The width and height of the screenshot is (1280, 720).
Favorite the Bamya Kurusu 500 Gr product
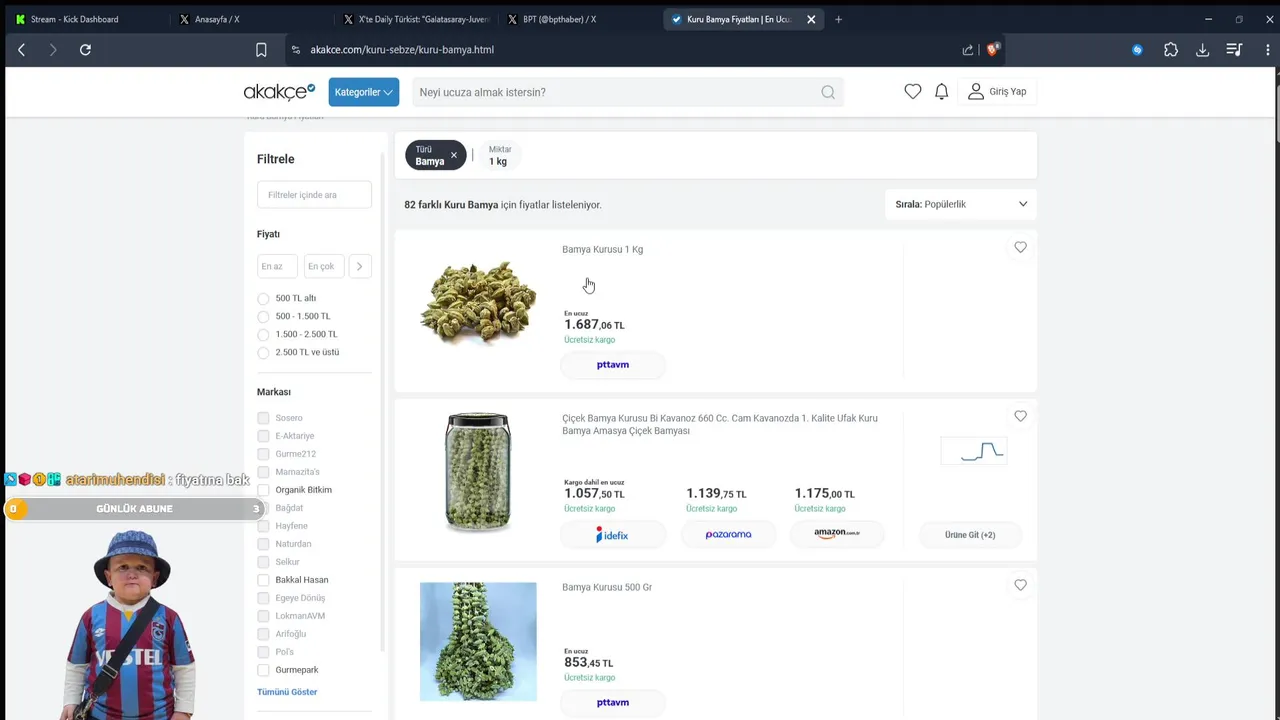pos(1020,585)
